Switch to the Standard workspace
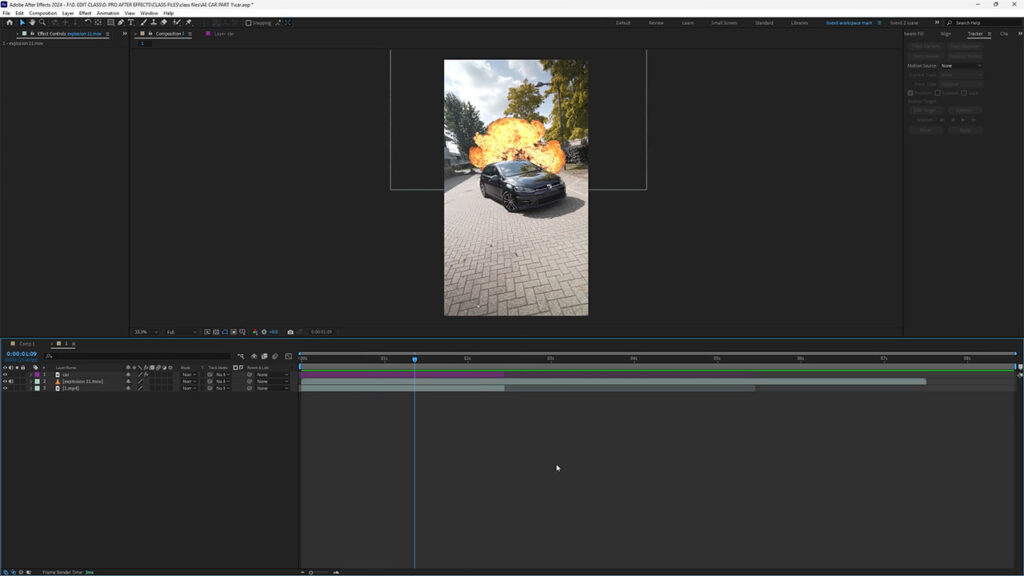1024x576 pixels. coord(763,22)
